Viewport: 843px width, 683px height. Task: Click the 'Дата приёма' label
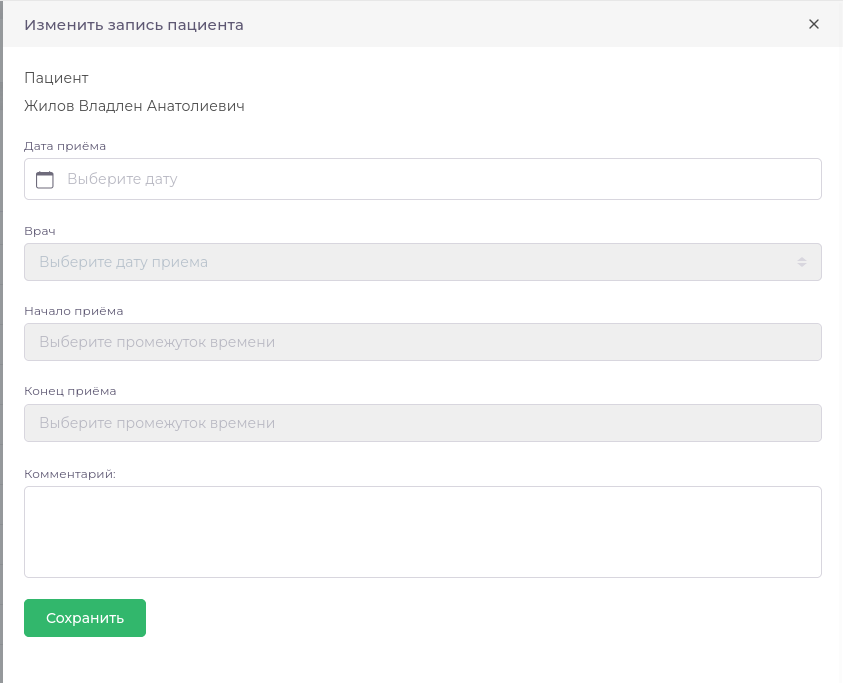pos(65,146)
